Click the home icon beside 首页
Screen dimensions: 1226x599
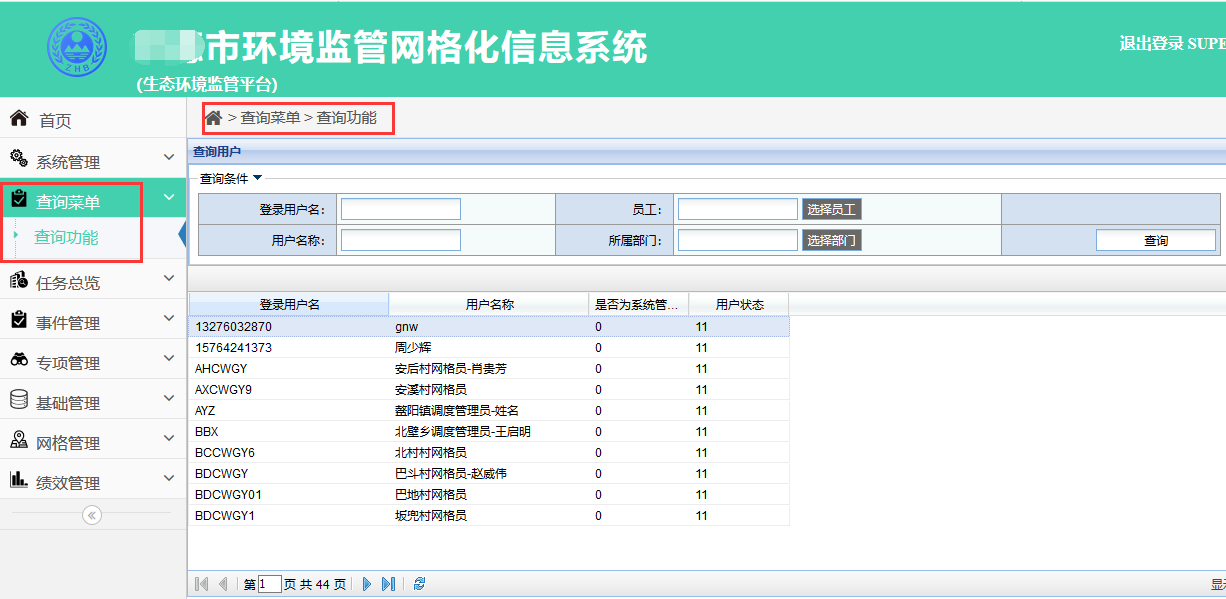coord(18,119)
